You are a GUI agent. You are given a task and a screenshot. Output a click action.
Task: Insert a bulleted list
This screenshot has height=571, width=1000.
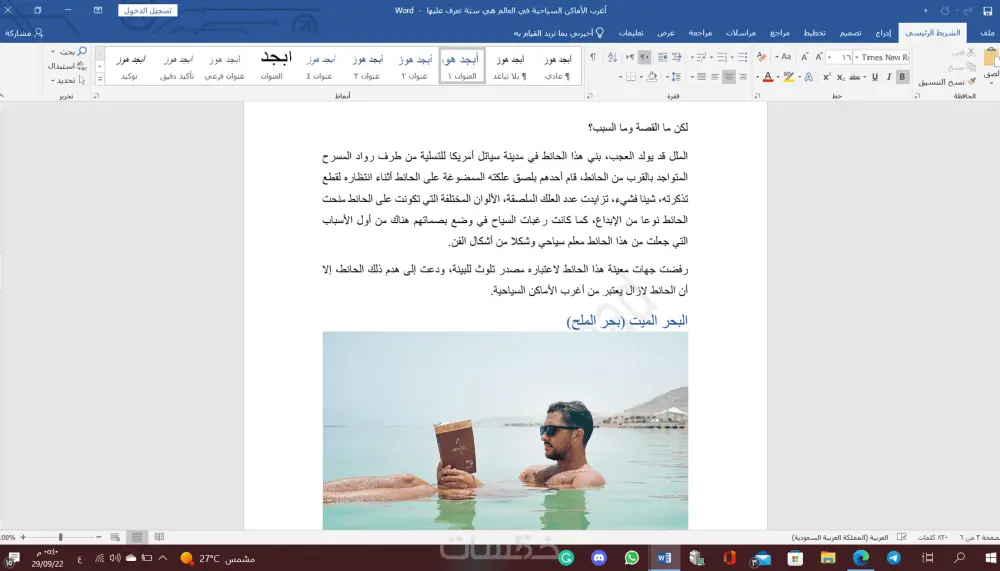coord(742,57)
